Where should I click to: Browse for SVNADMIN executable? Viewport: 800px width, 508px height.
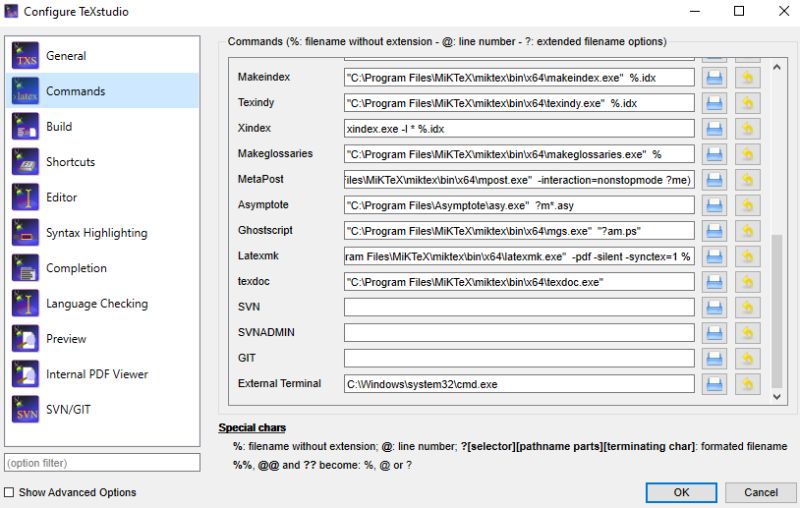(714, 333)
